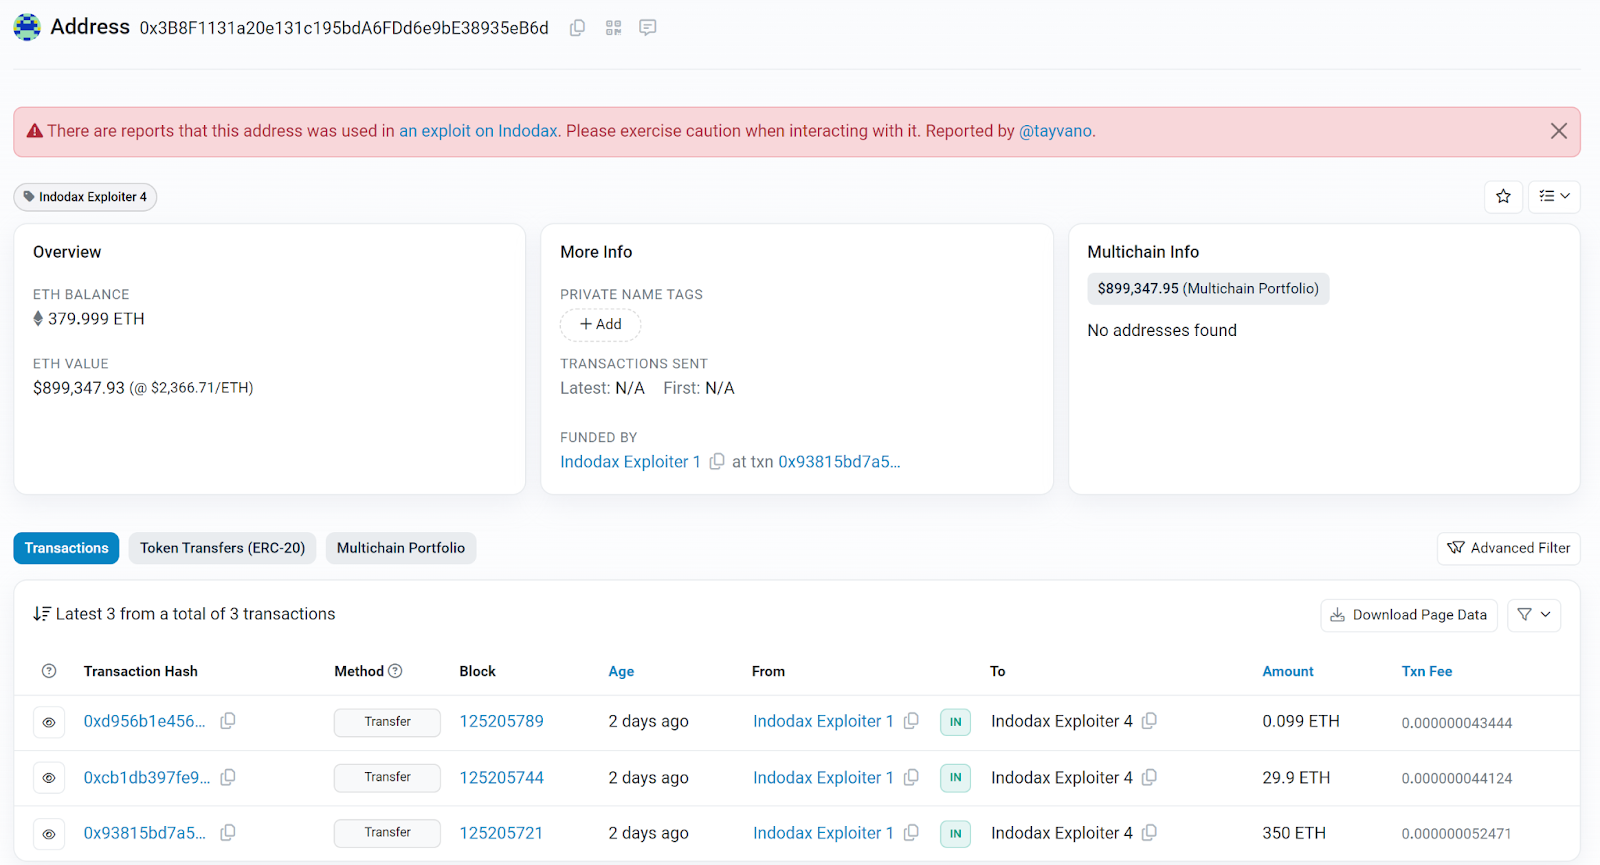This screenshot has width=1600, height=865.
Task: Click Transfer method of block 125205744 row
Action: click(387, 777)
